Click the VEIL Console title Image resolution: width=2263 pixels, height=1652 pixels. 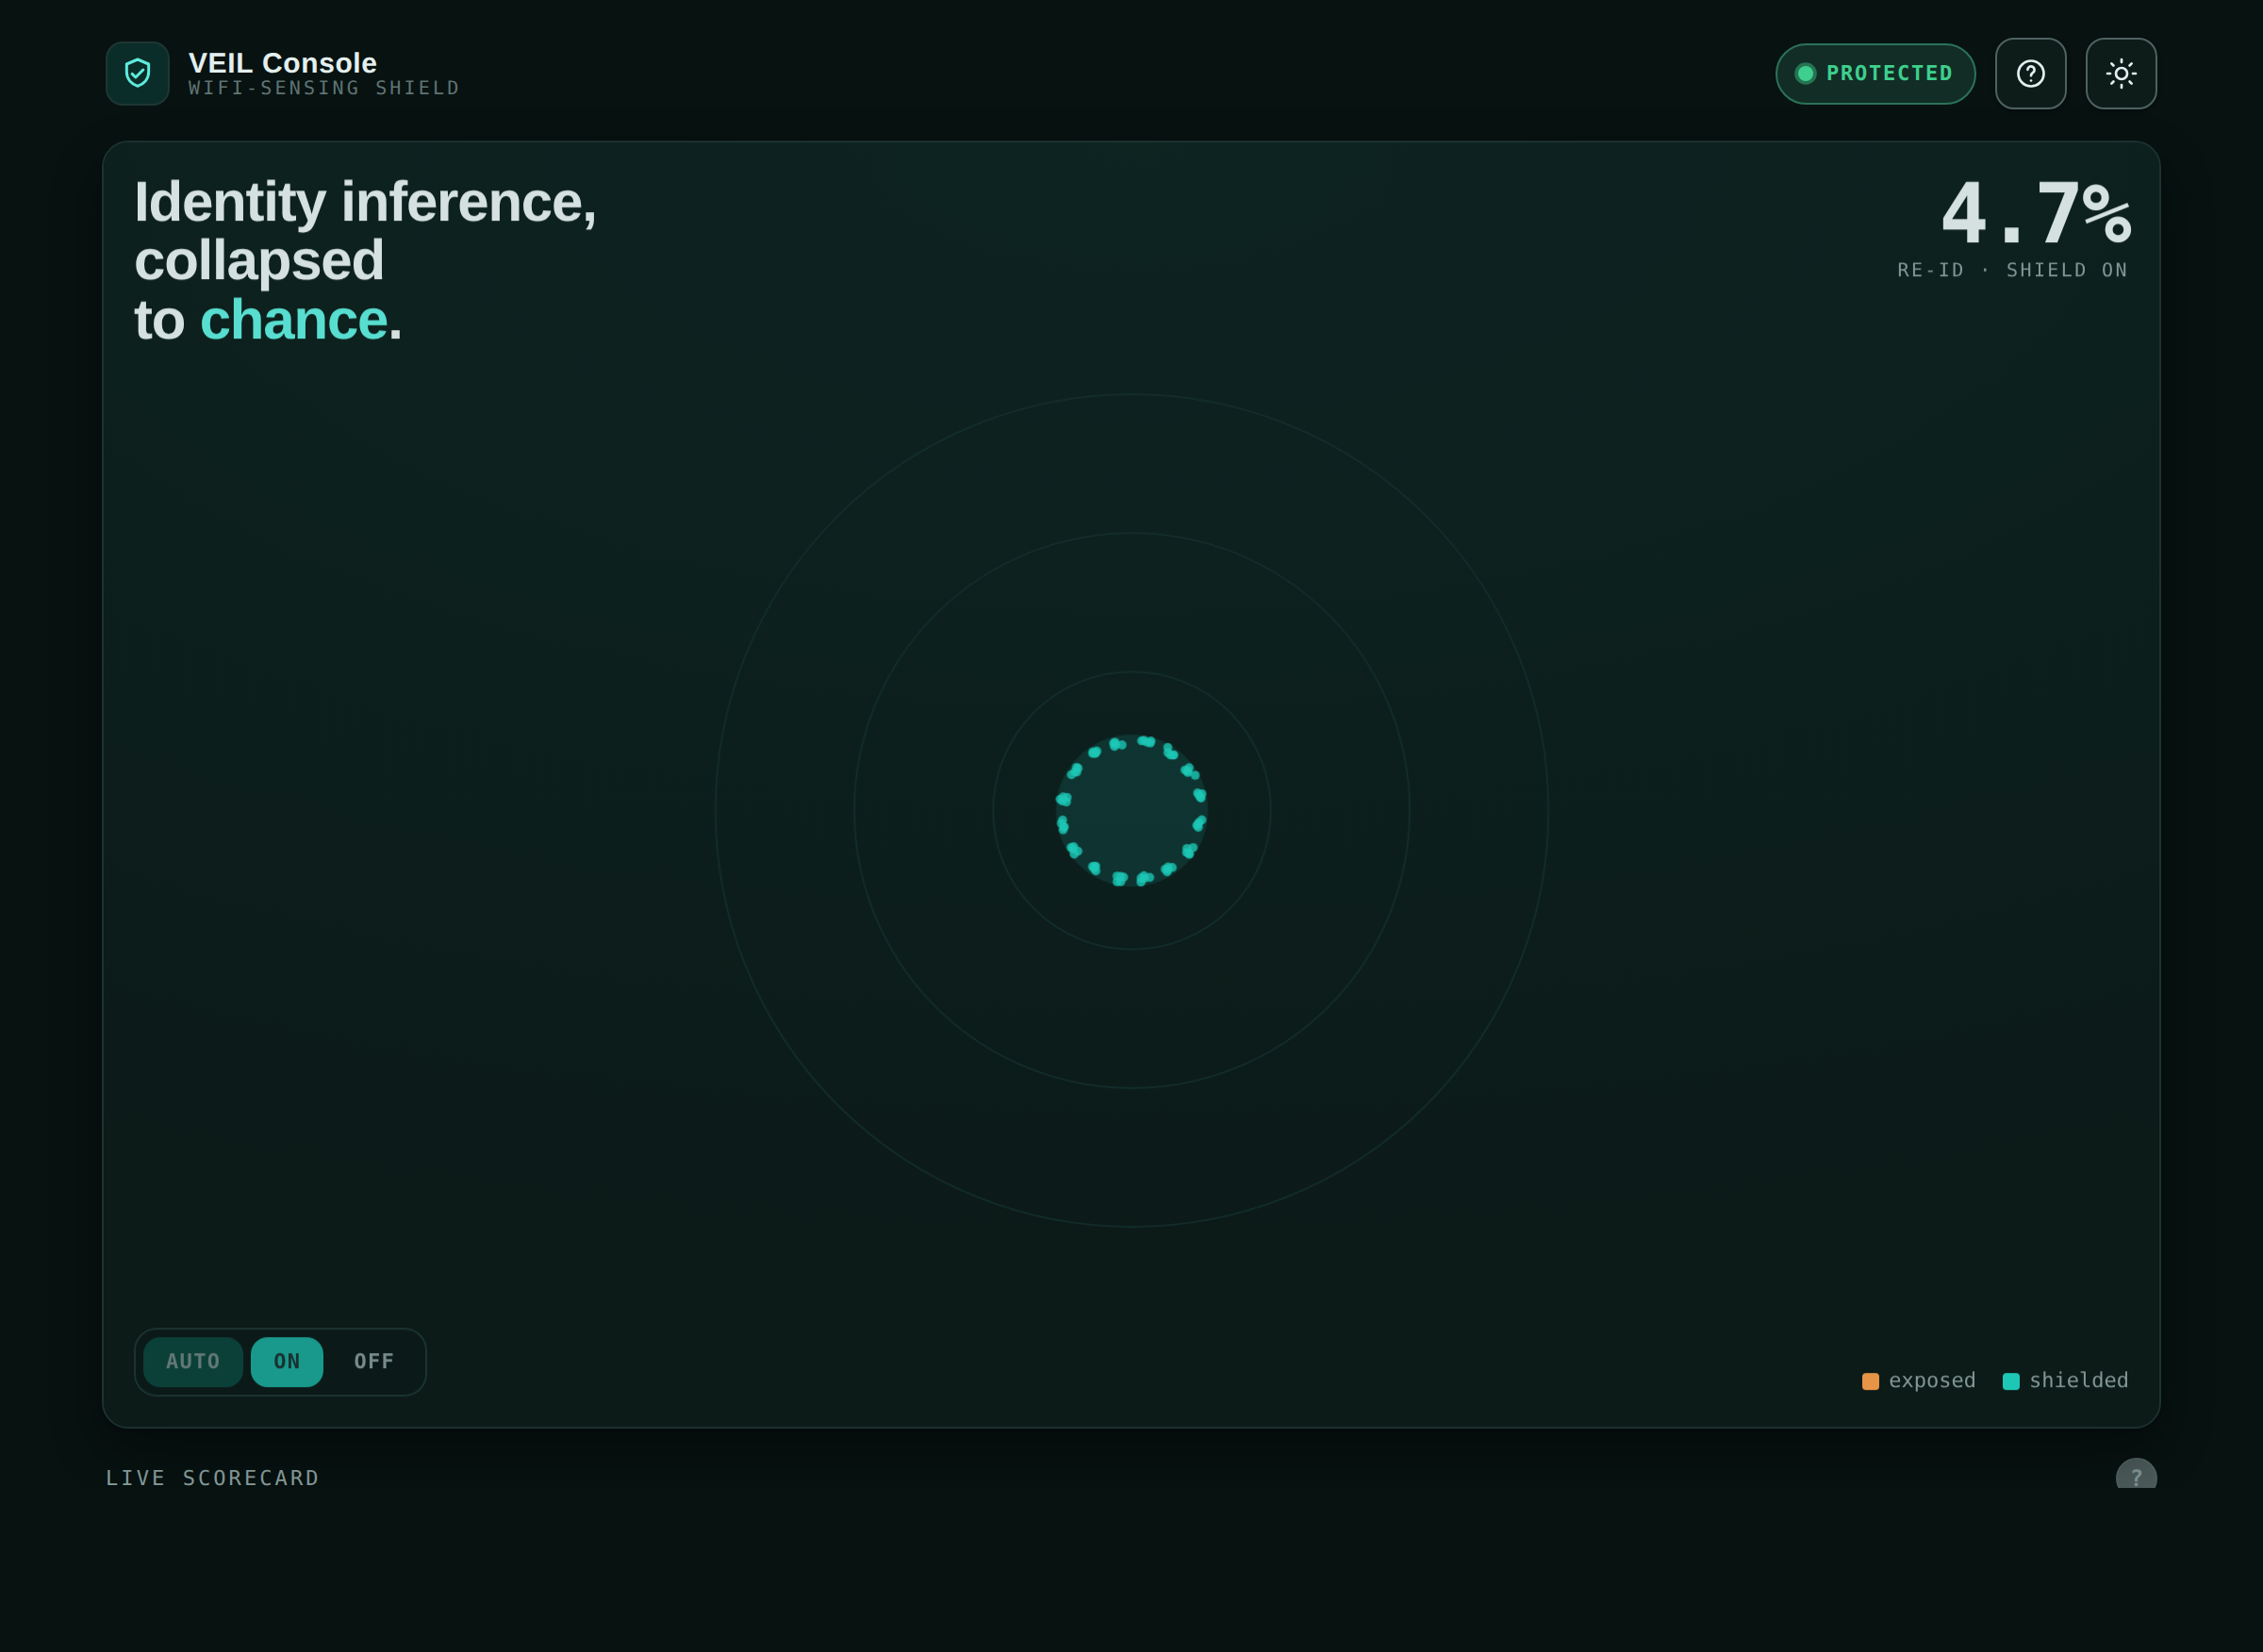tap(283, 62)
